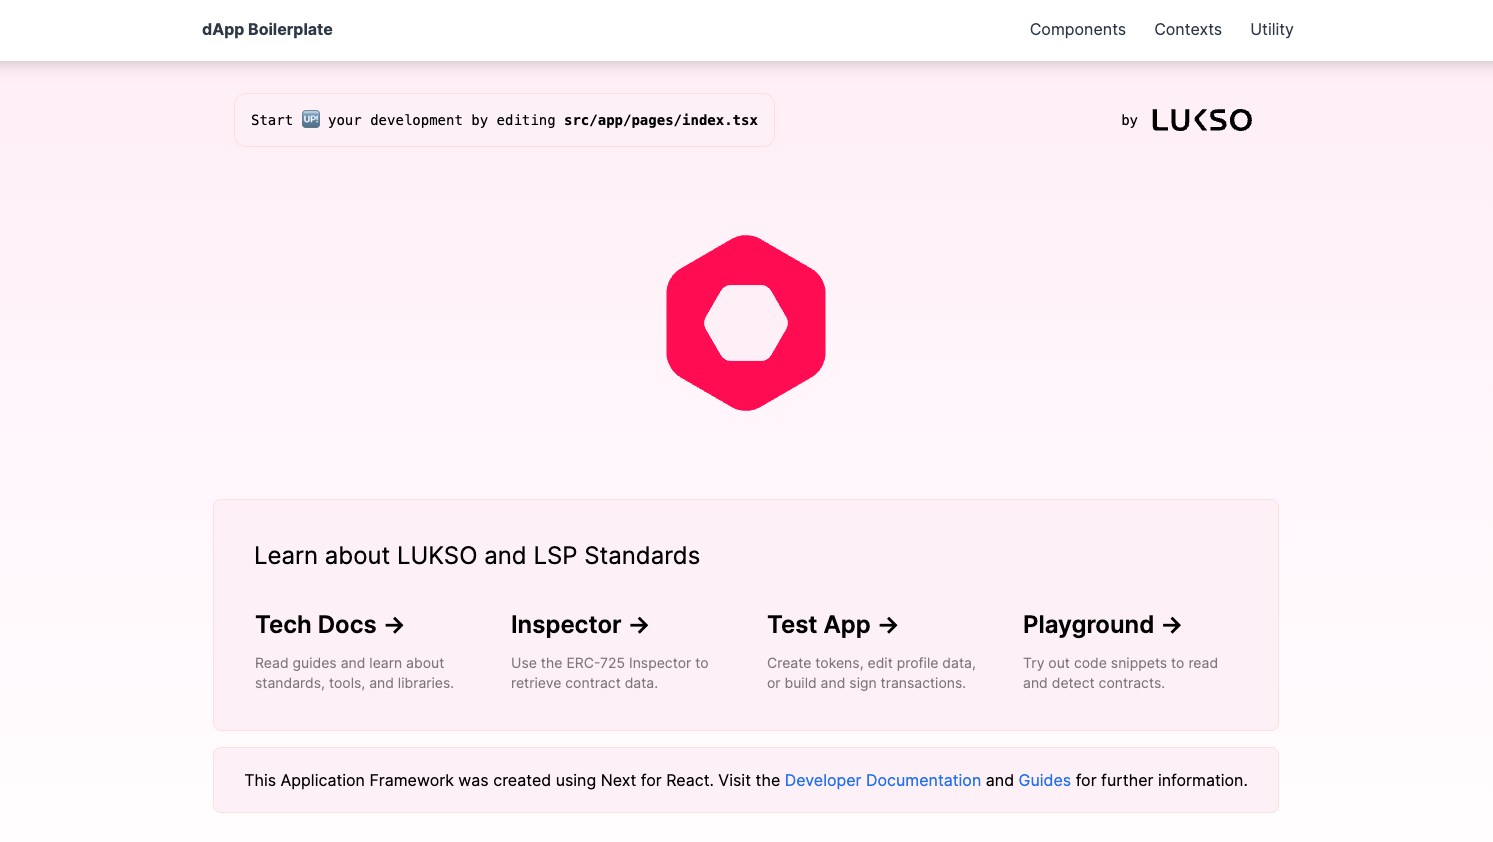Click the 'Learn about LUKSO and LSP Standards' heading

477,556
